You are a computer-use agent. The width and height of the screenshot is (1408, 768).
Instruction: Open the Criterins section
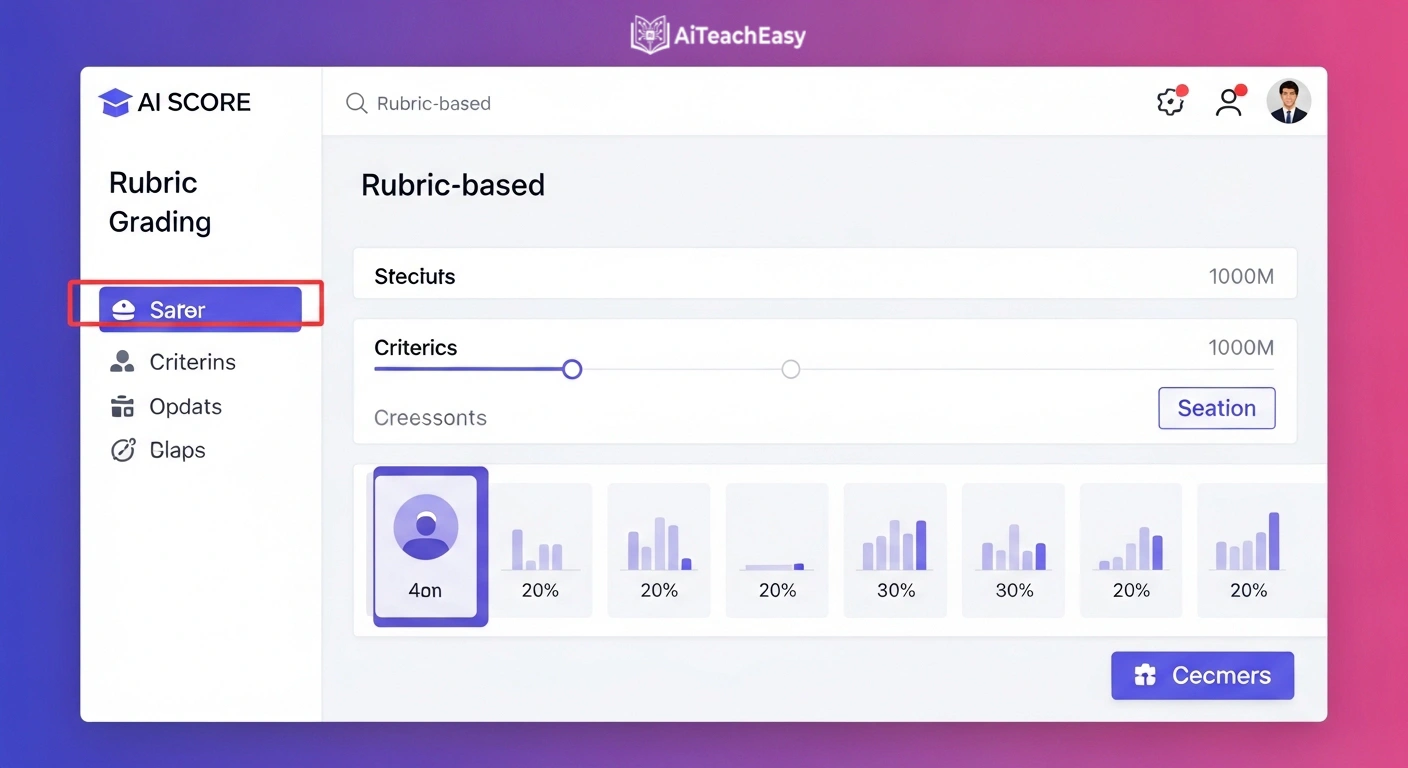click(192, 361)
